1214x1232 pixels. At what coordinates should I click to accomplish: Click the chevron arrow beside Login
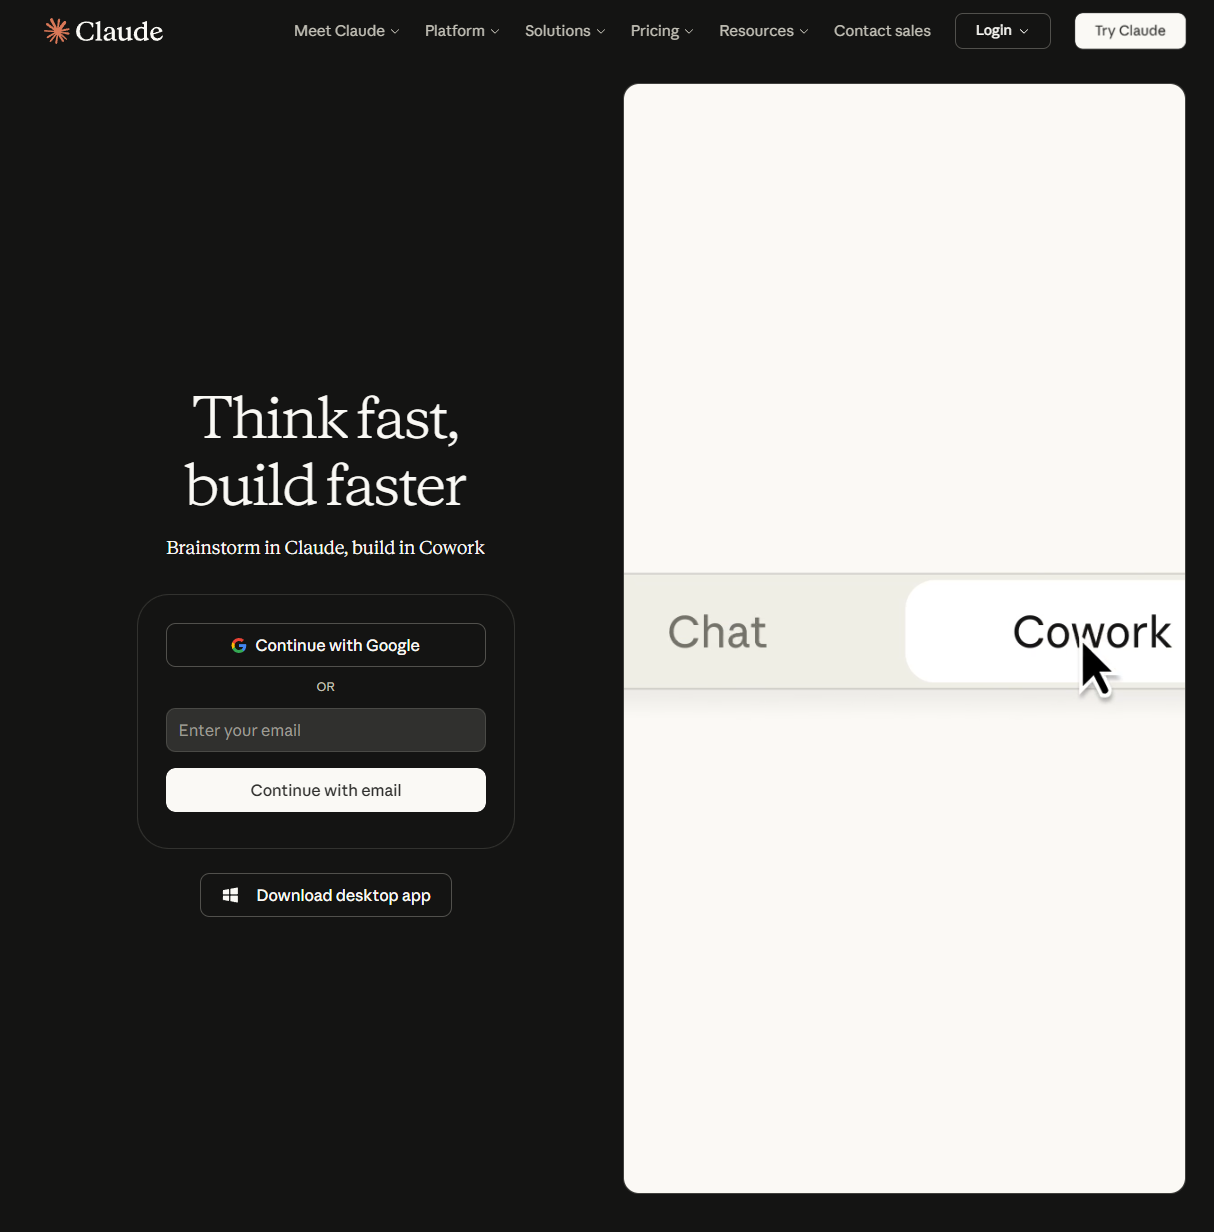coord(1023,31)
